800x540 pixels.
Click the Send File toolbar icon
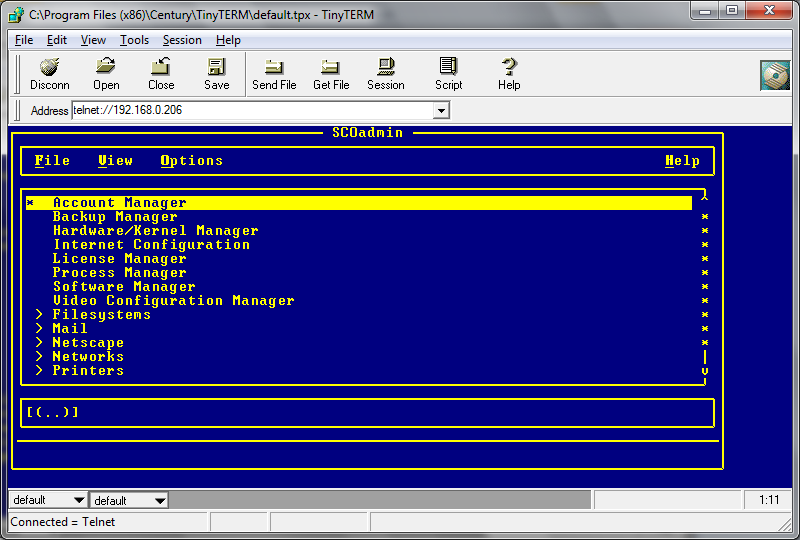click(x=274, y=67)
